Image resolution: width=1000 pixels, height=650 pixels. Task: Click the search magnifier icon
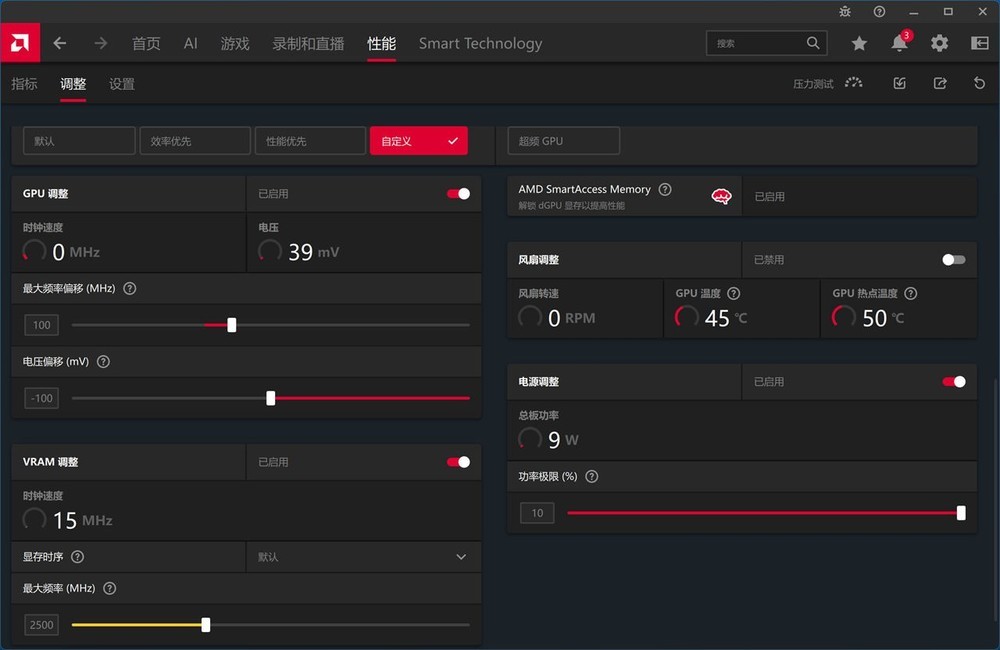[x=812, y=43]
